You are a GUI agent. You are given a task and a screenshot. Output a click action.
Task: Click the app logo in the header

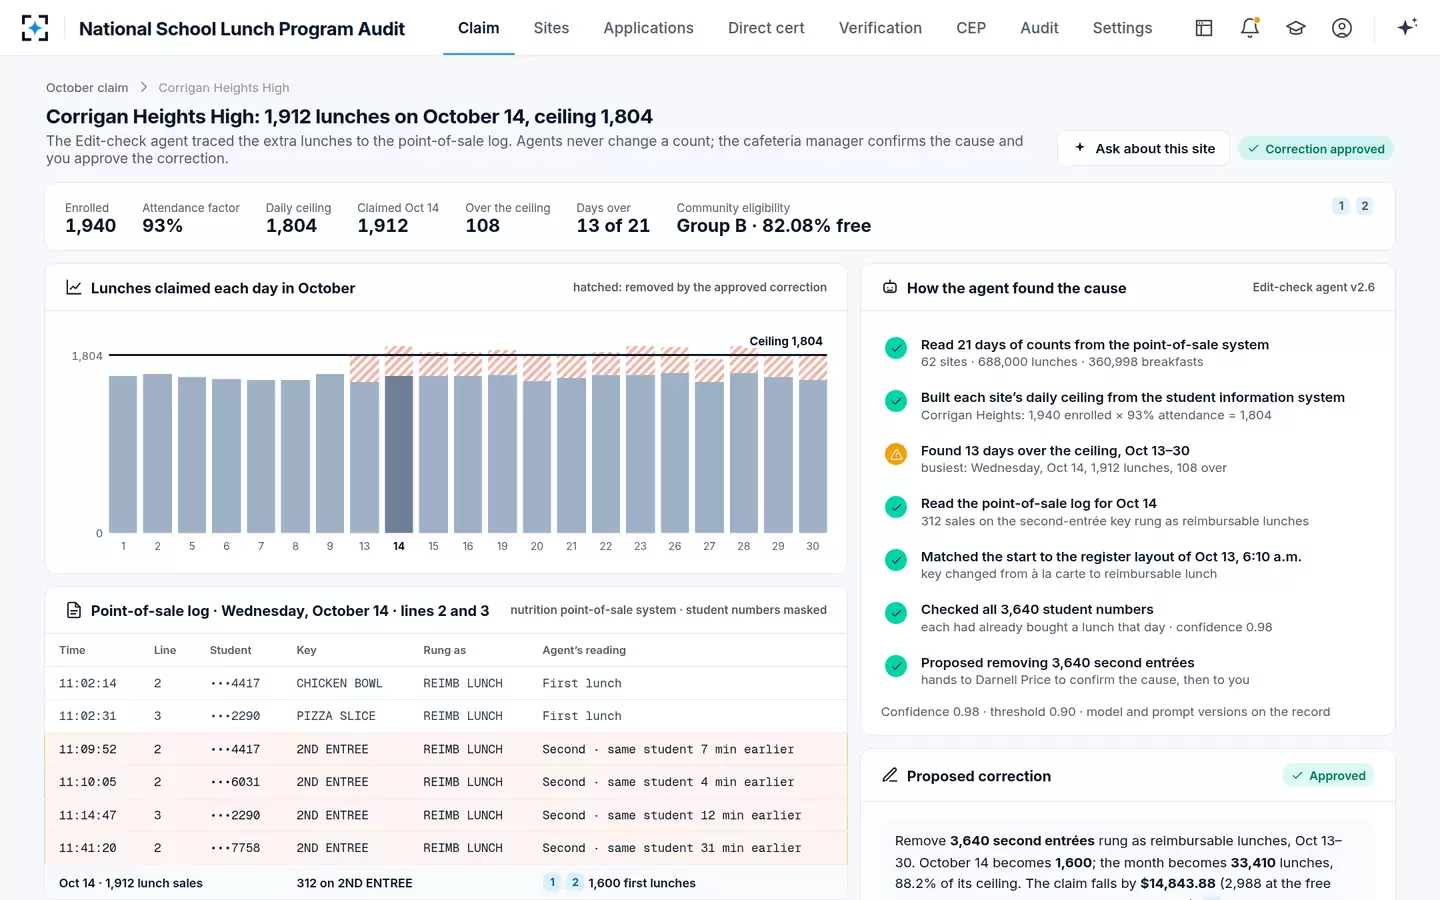click(35, 28)
